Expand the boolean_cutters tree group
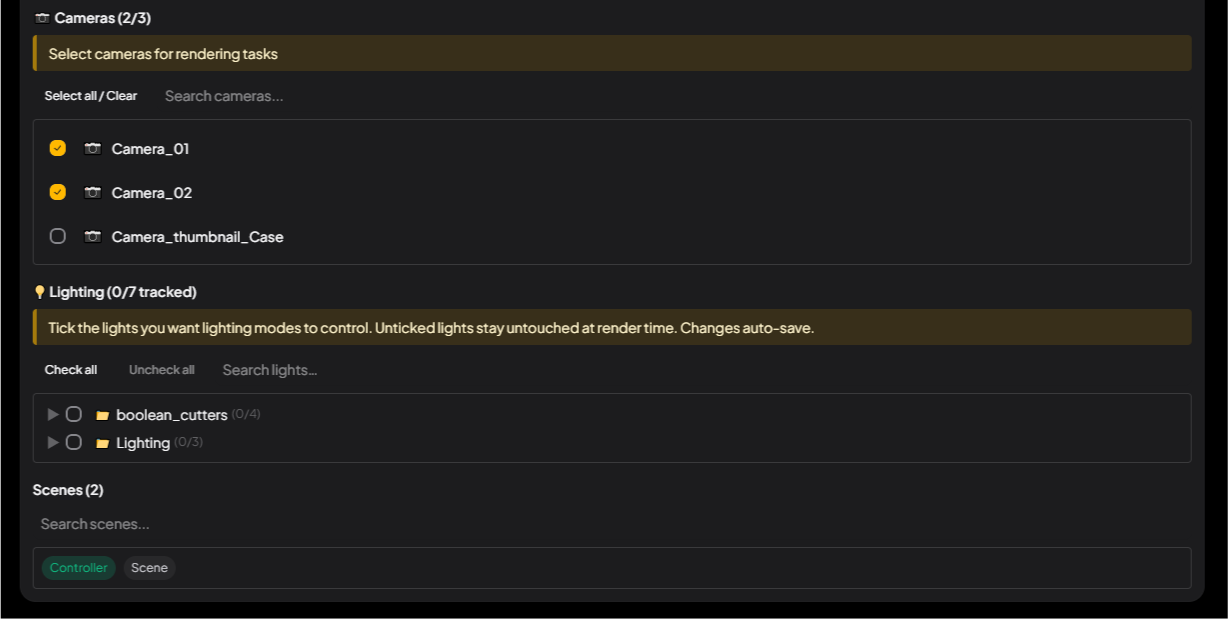Image resolution: width=1228 pixels, height=619 pixels. (x=53, y=414)
